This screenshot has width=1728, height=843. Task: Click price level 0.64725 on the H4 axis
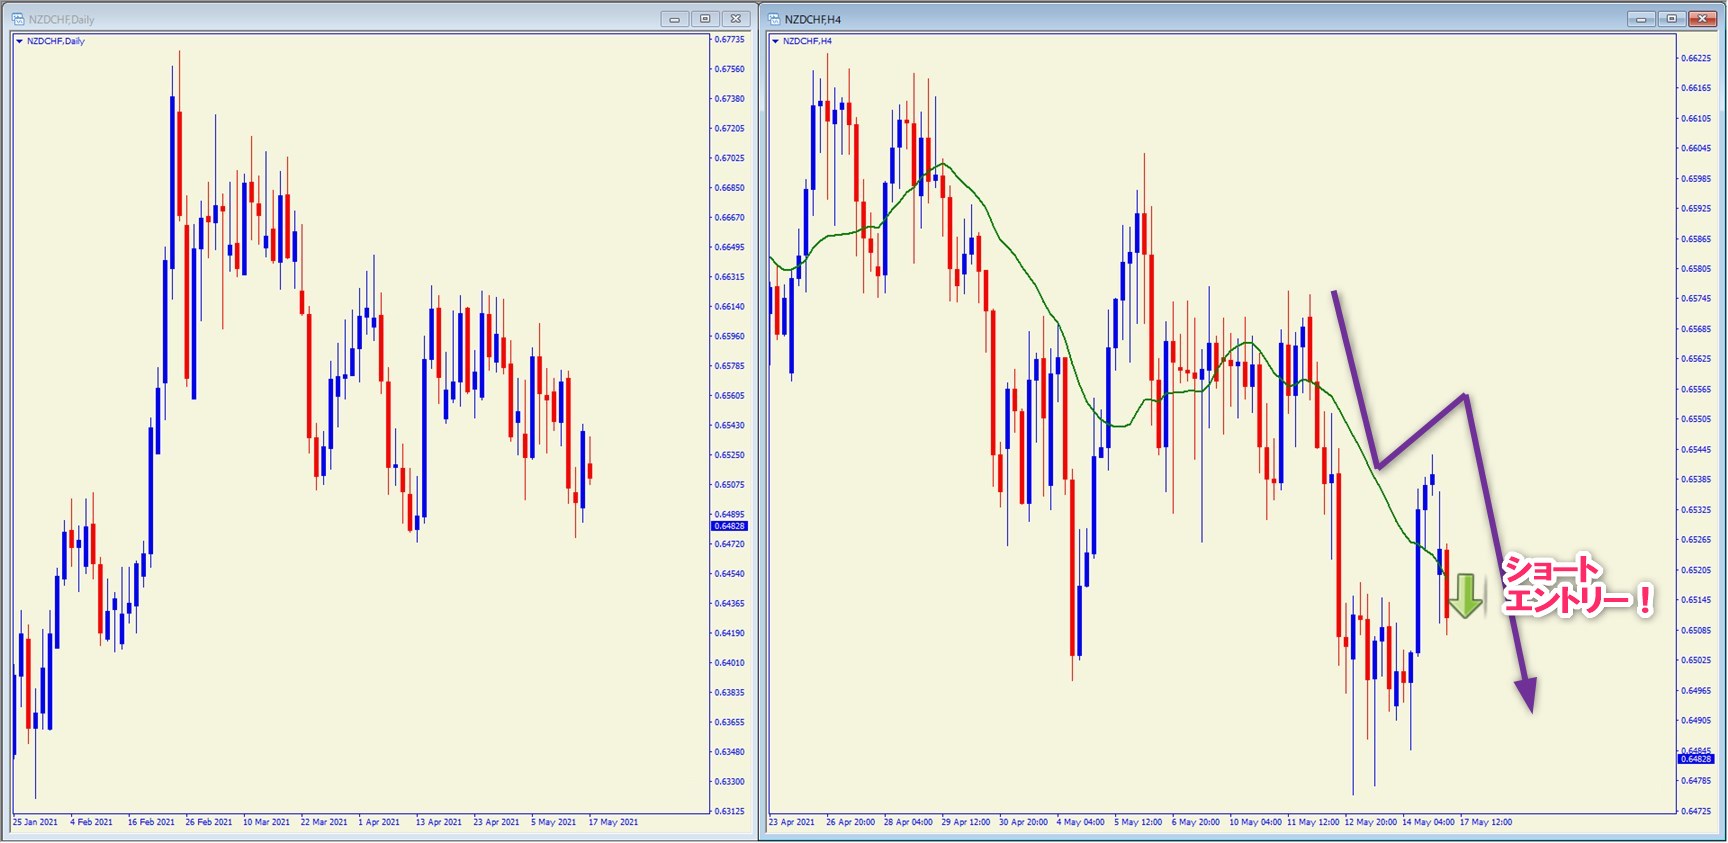(1696, 811)
